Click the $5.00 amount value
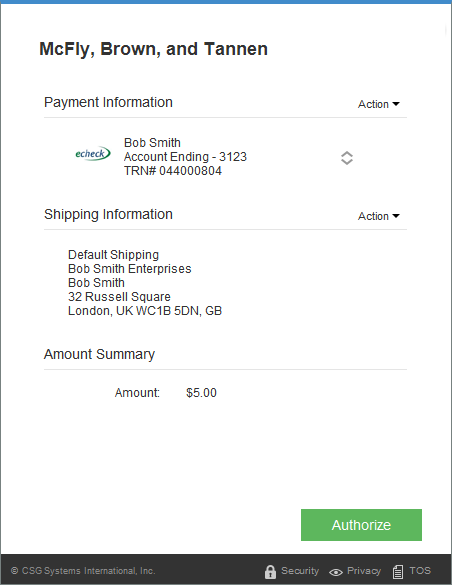The image size is (452, 585). point(201,393)
